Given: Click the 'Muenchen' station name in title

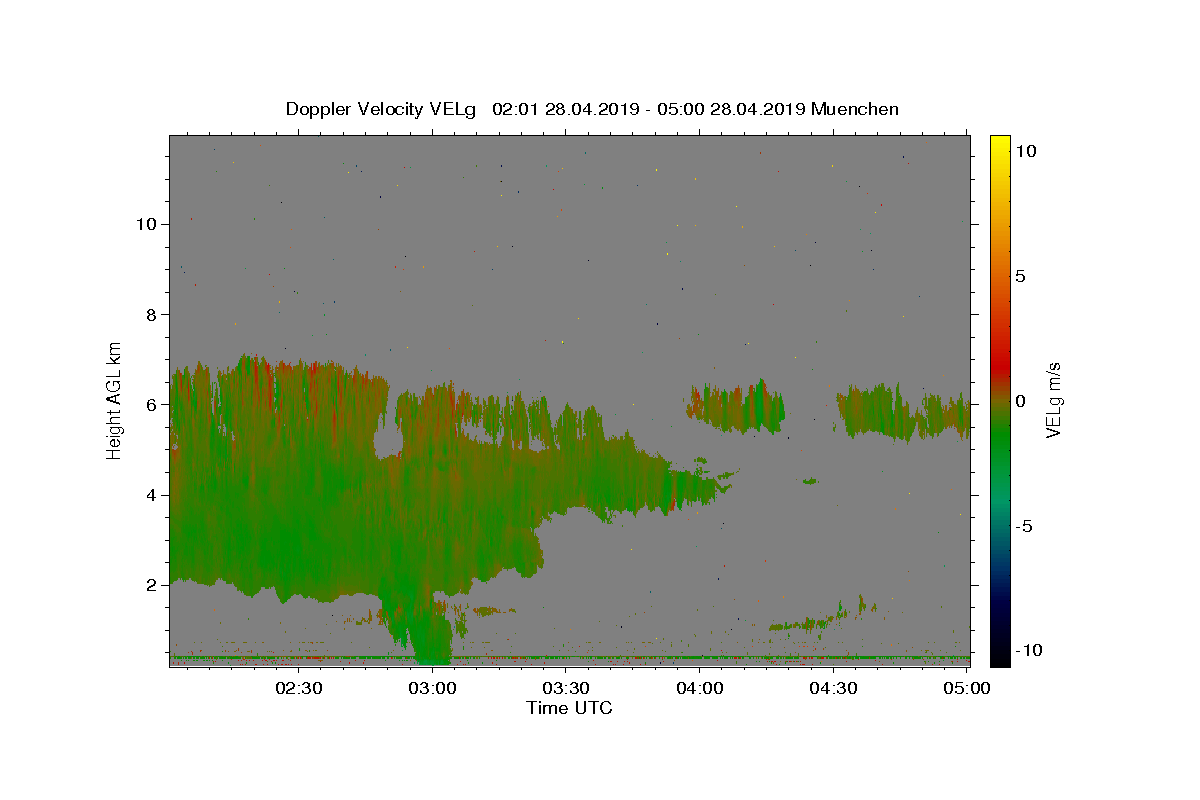Looking at the screenshot, I should click(x=855, y=109).
